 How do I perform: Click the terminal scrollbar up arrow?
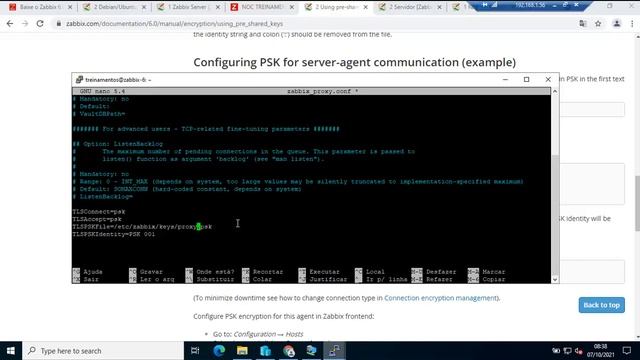[x=555, y=91]
